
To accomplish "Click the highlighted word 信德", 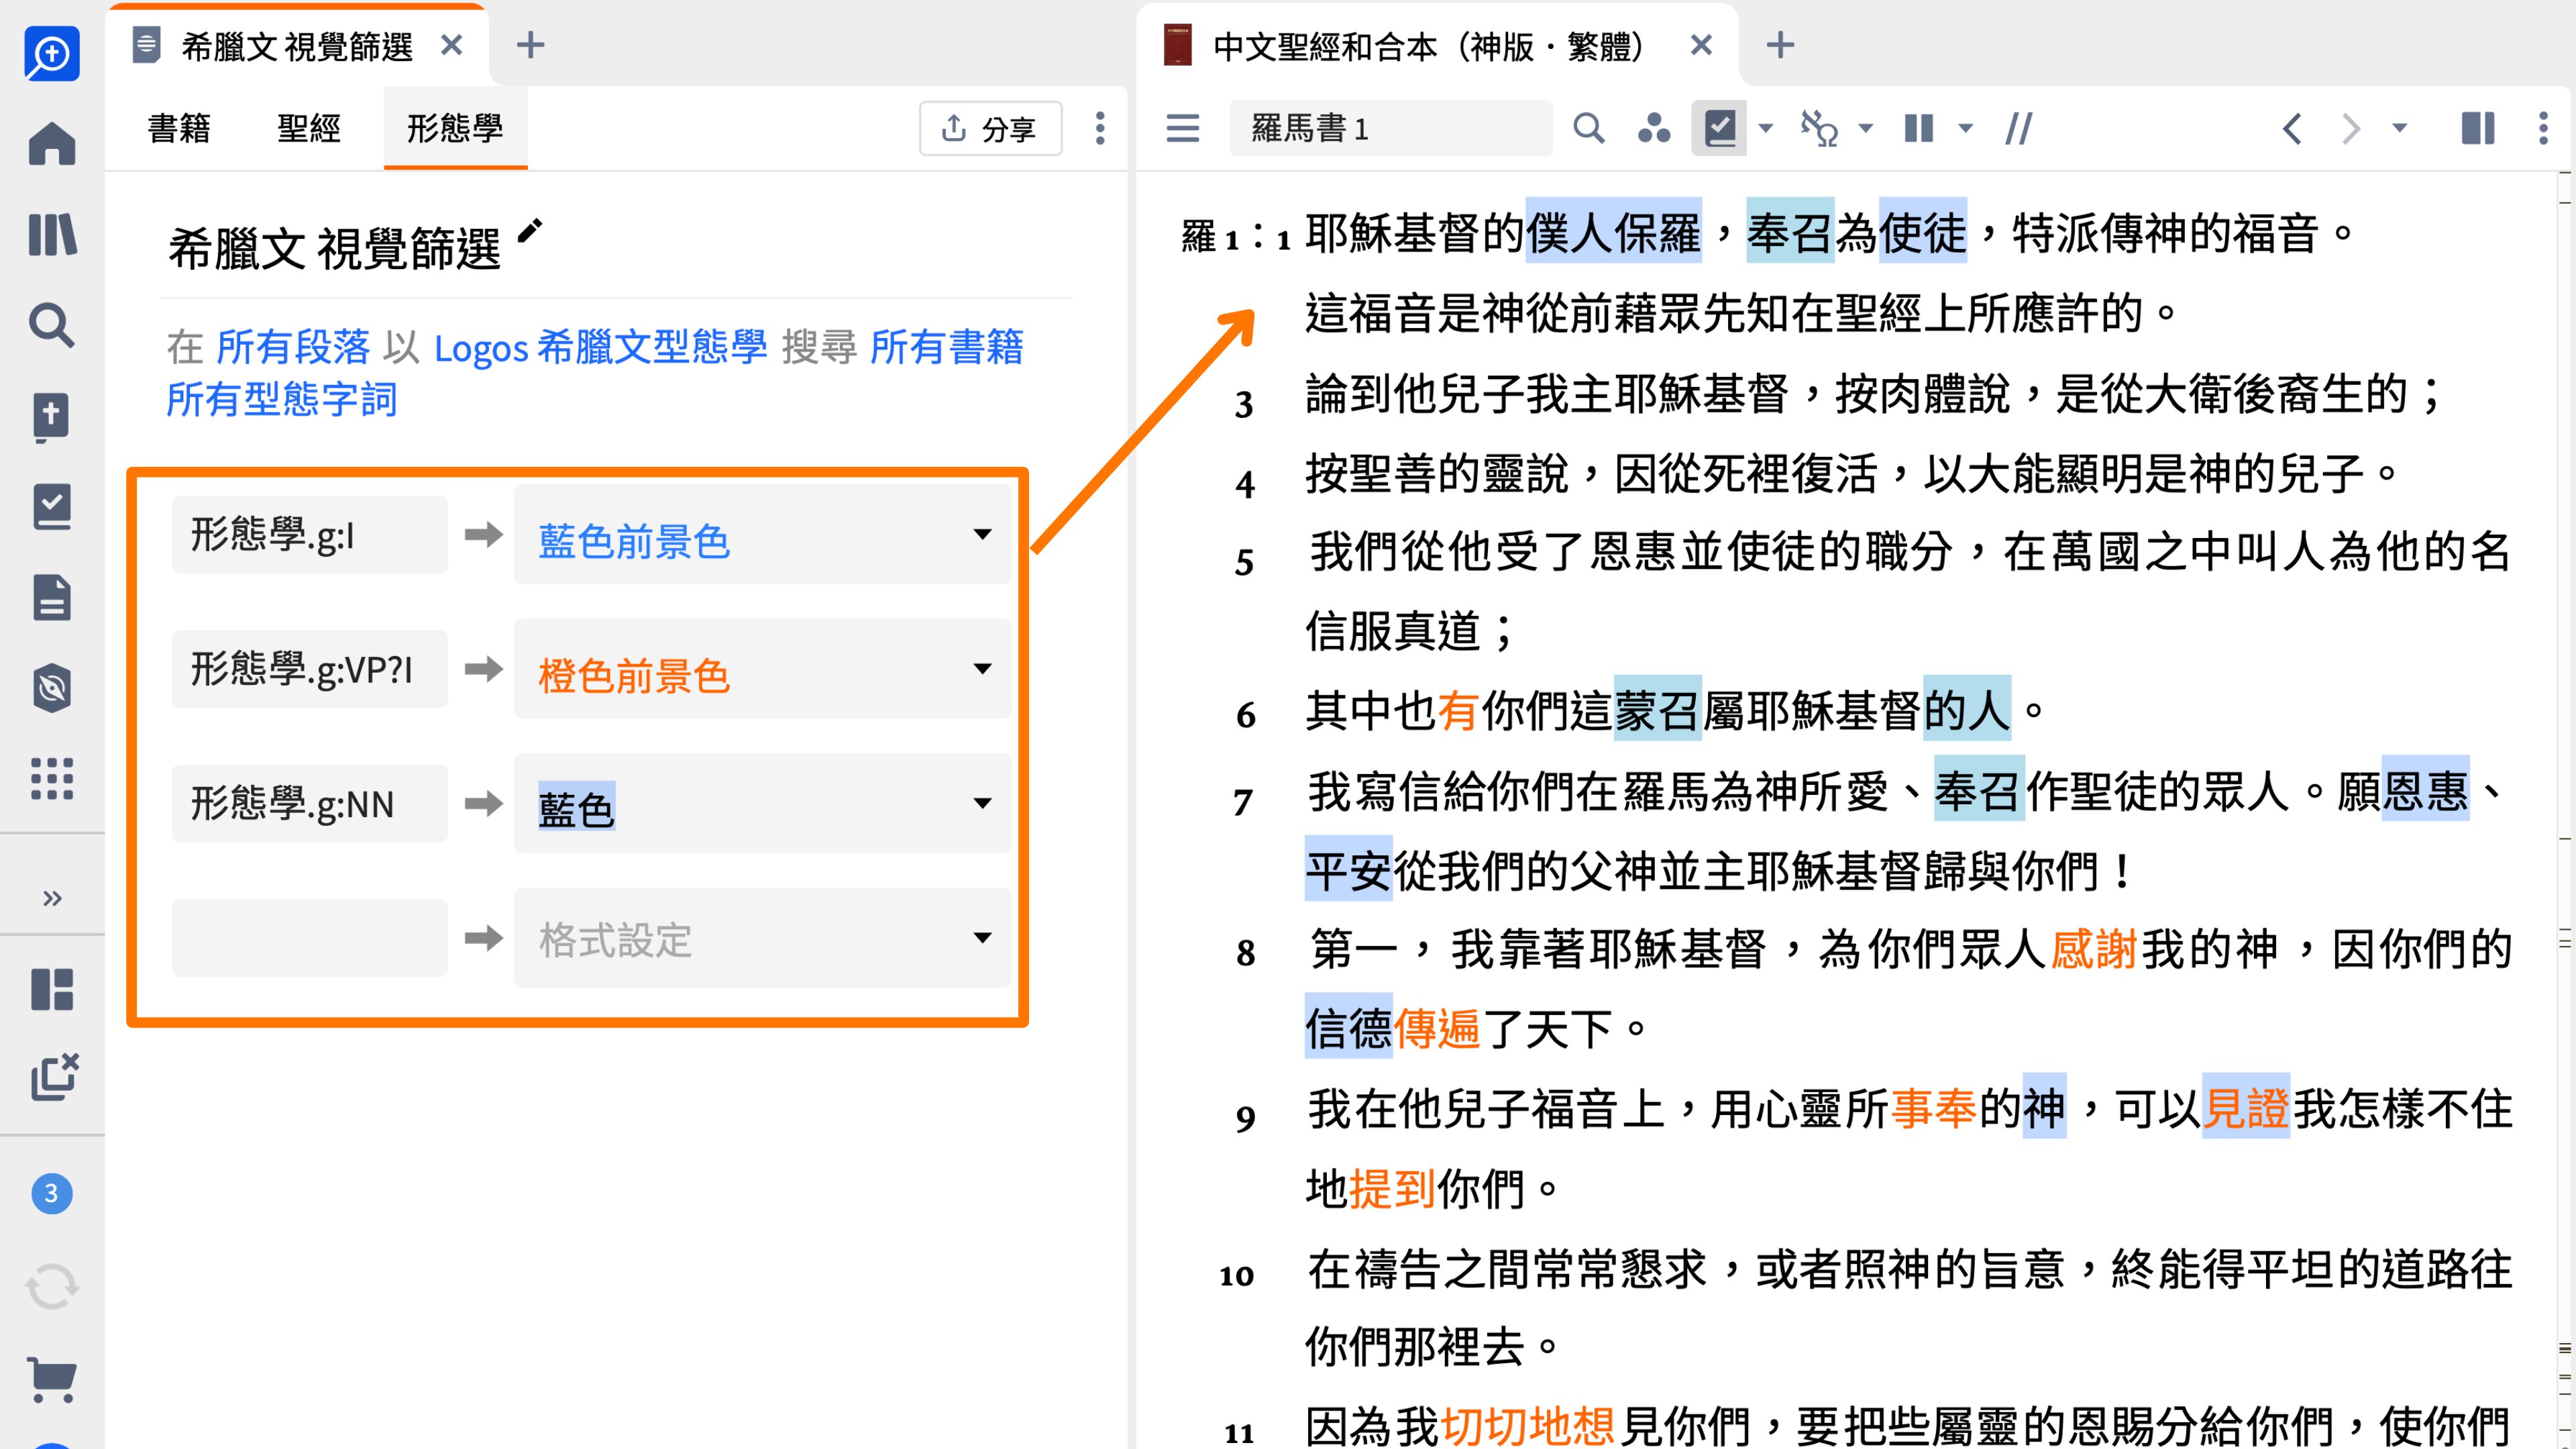I will (1348, 1027).
